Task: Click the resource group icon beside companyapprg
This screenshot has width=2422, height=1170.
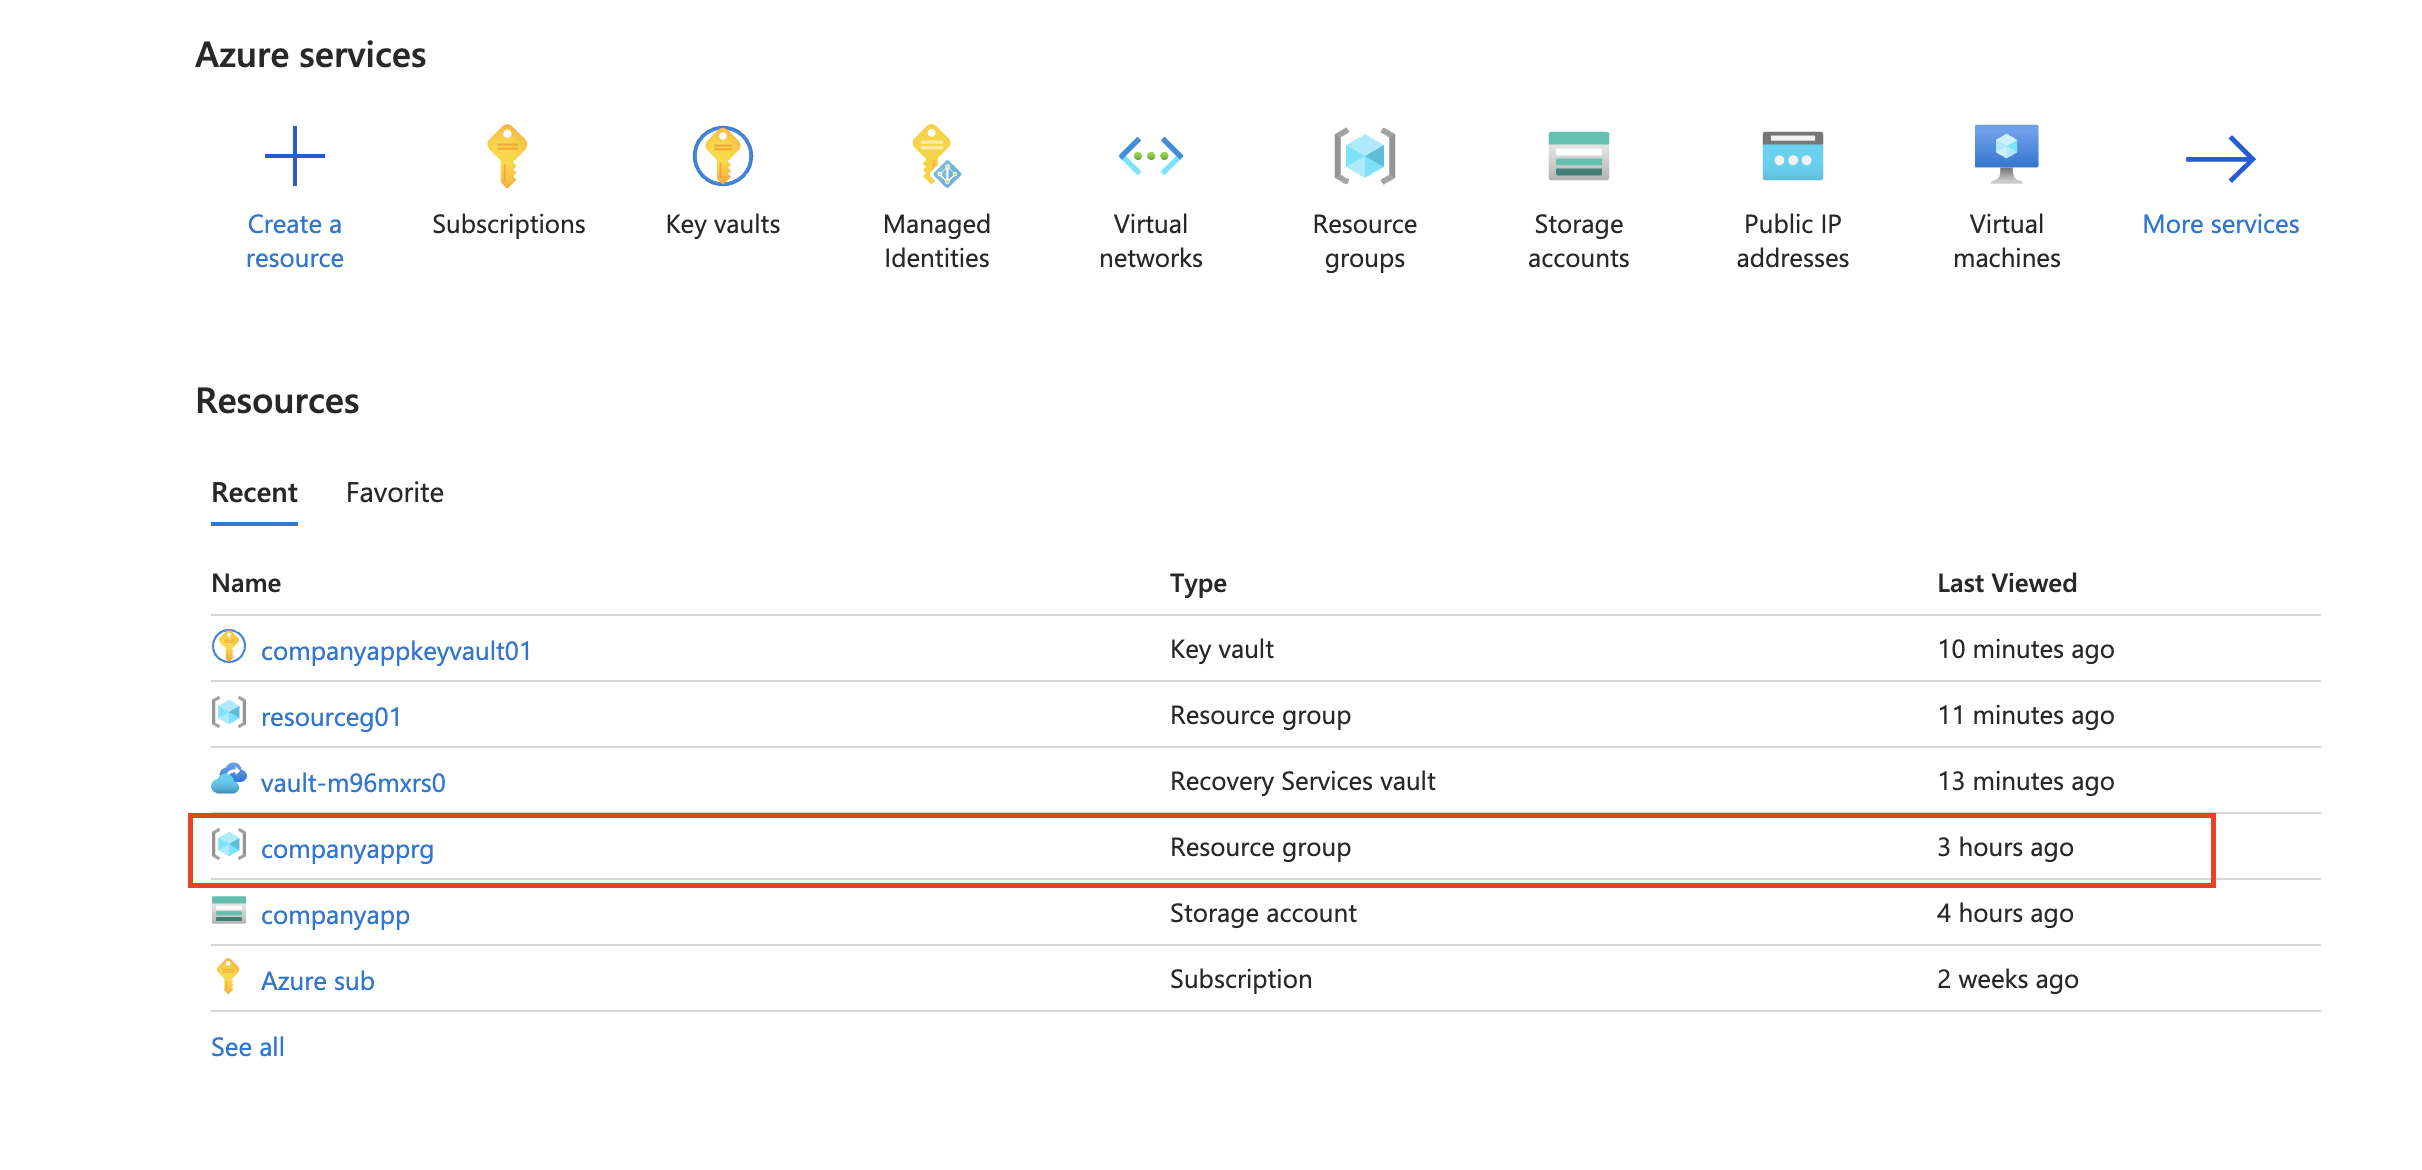Action: (x=229, y=845)
